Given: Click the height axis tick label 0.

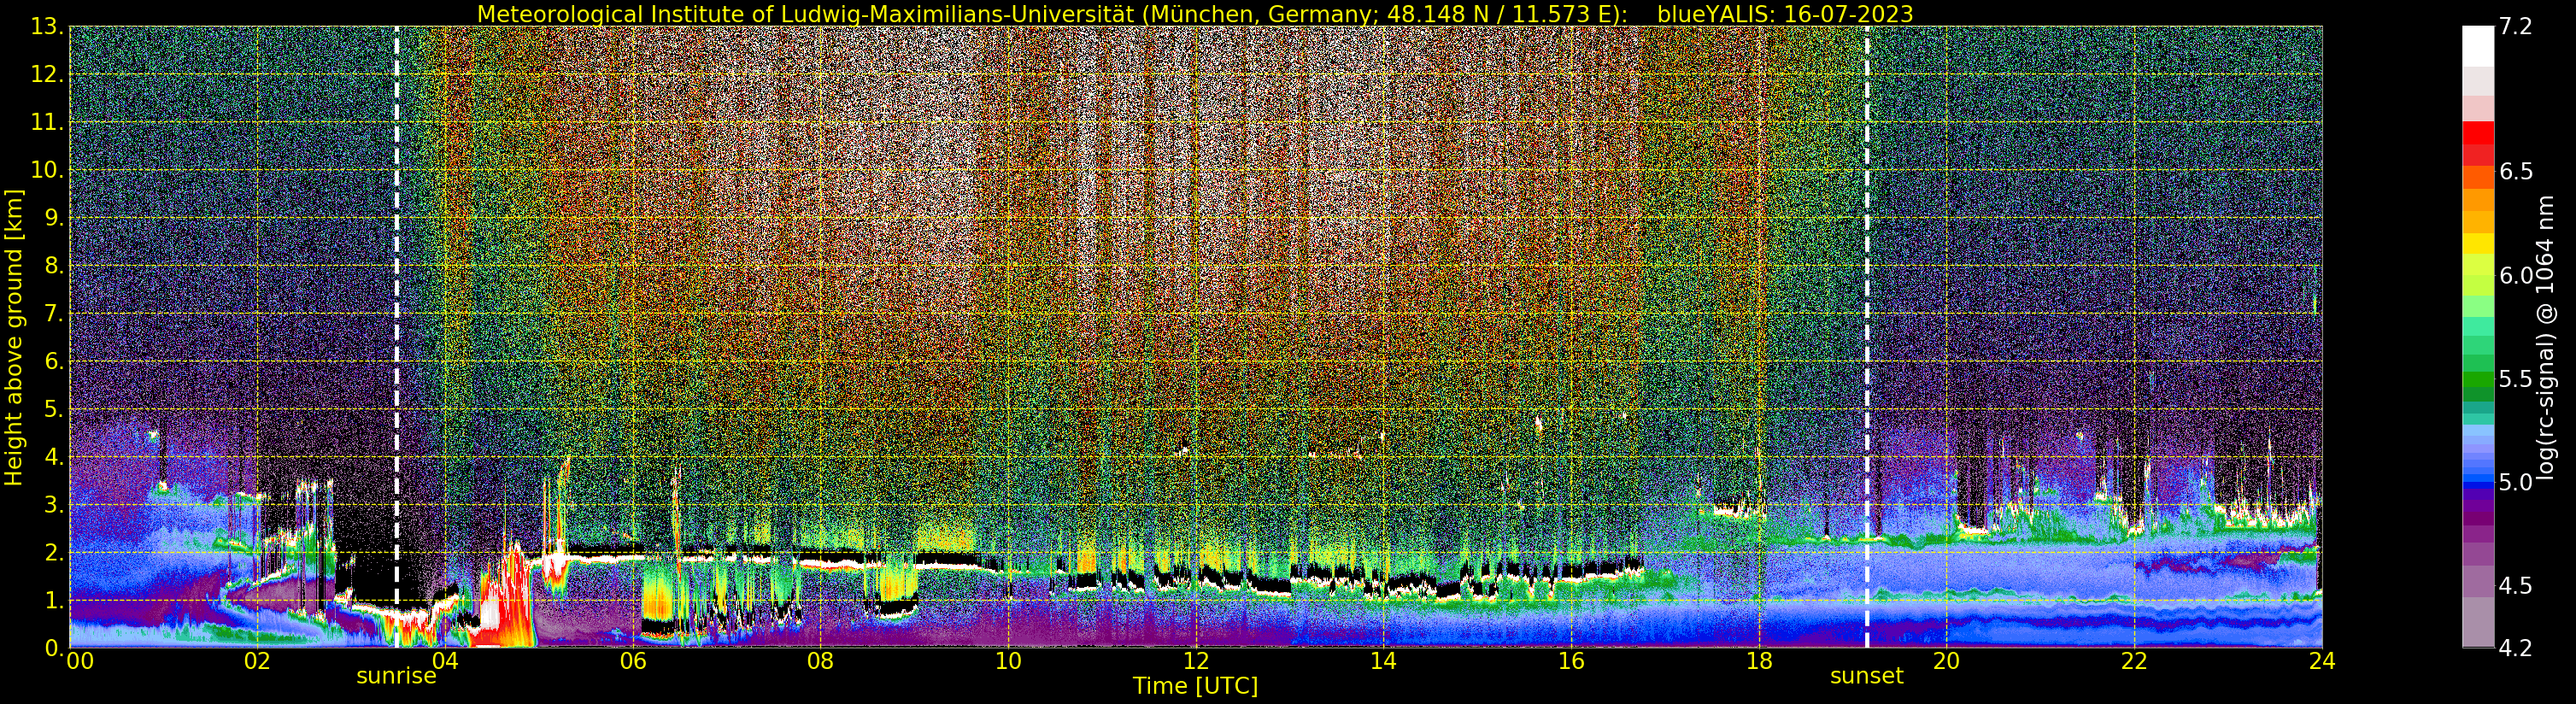Looking at the screenshot, I should point(54,648).
